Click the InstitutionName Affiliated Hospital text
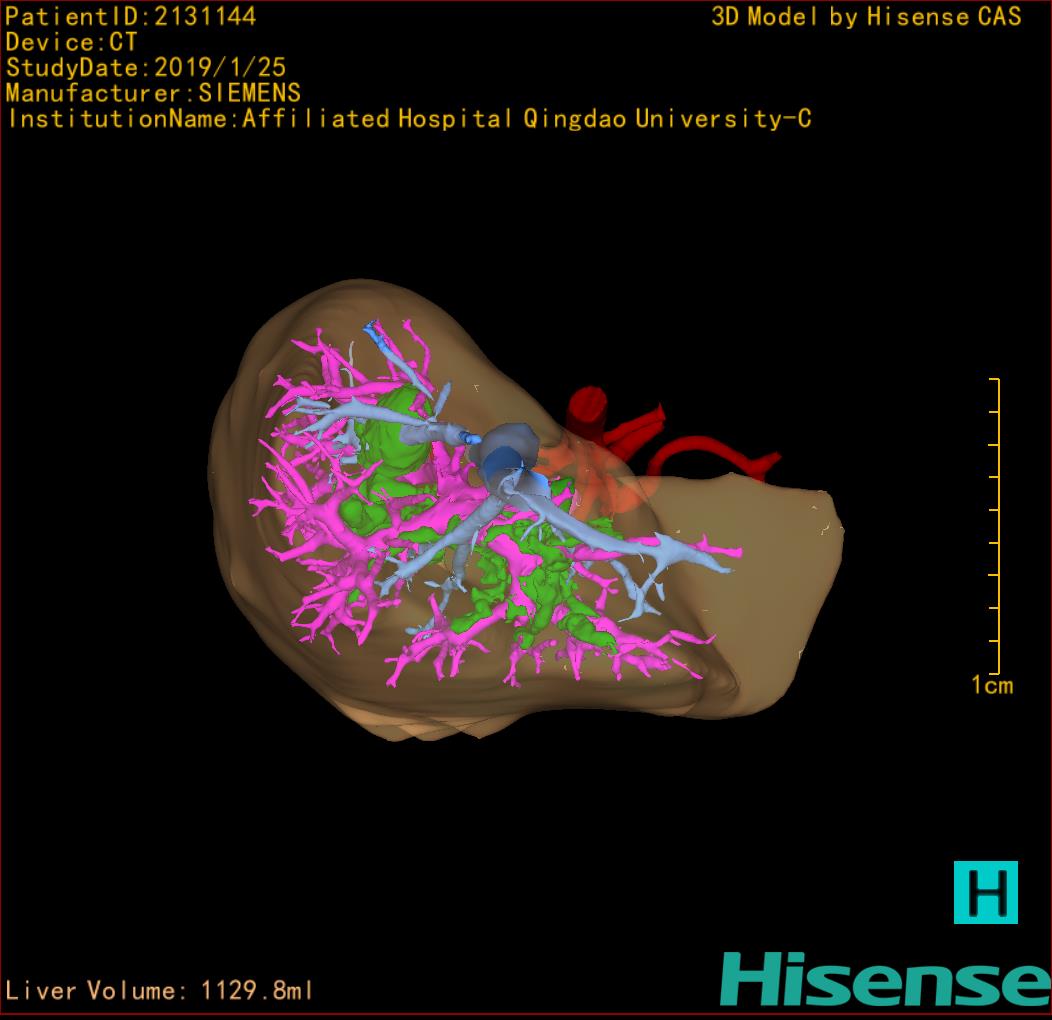The width and height of the screenshot is (1052, 1020). (408, 119)
